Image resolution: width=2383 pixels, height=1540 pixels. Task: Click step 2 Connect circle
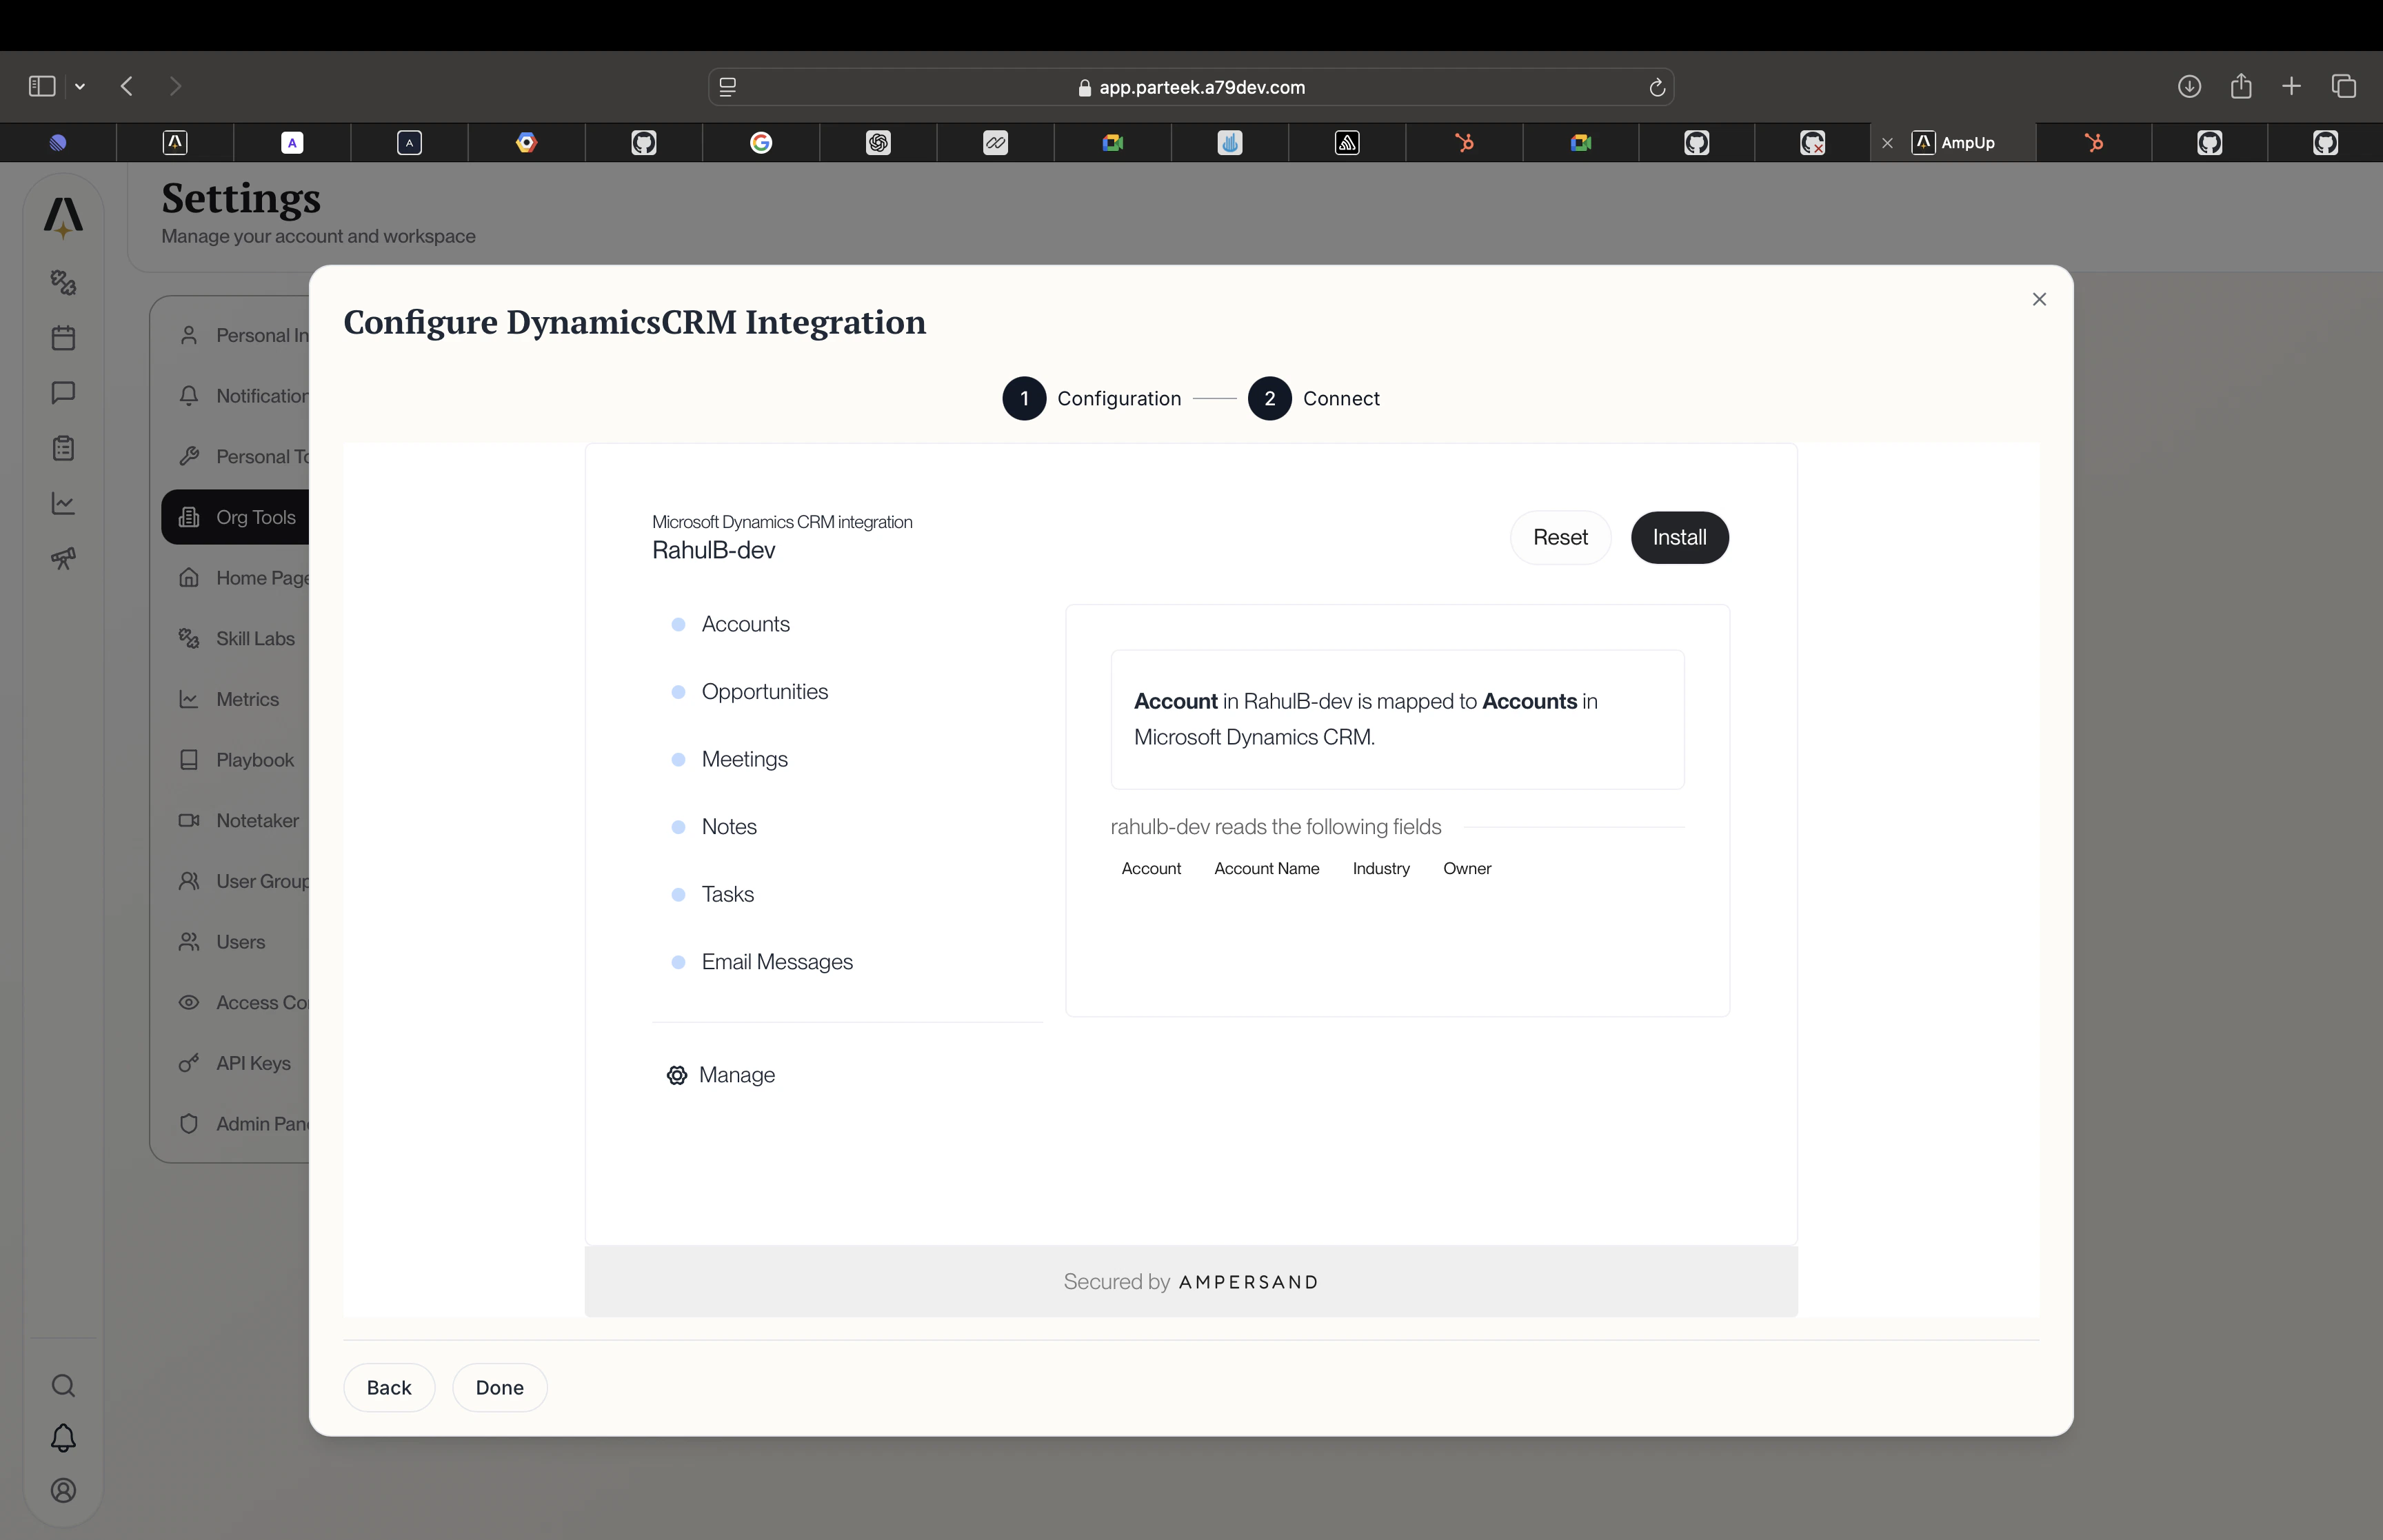[1269, 398]
